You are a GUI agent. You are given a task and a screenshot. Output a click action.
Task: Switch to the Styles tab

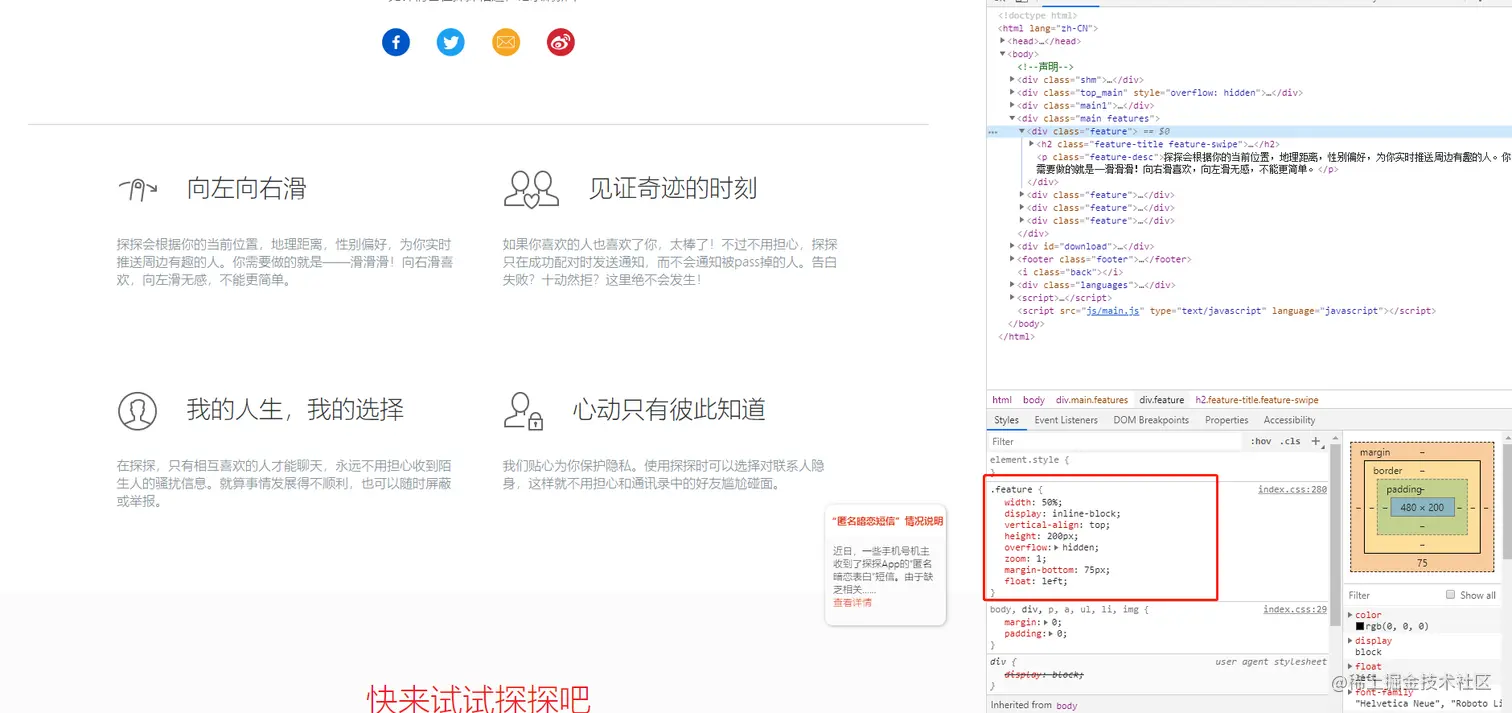pyautogui.click(x=1006, y=420)
